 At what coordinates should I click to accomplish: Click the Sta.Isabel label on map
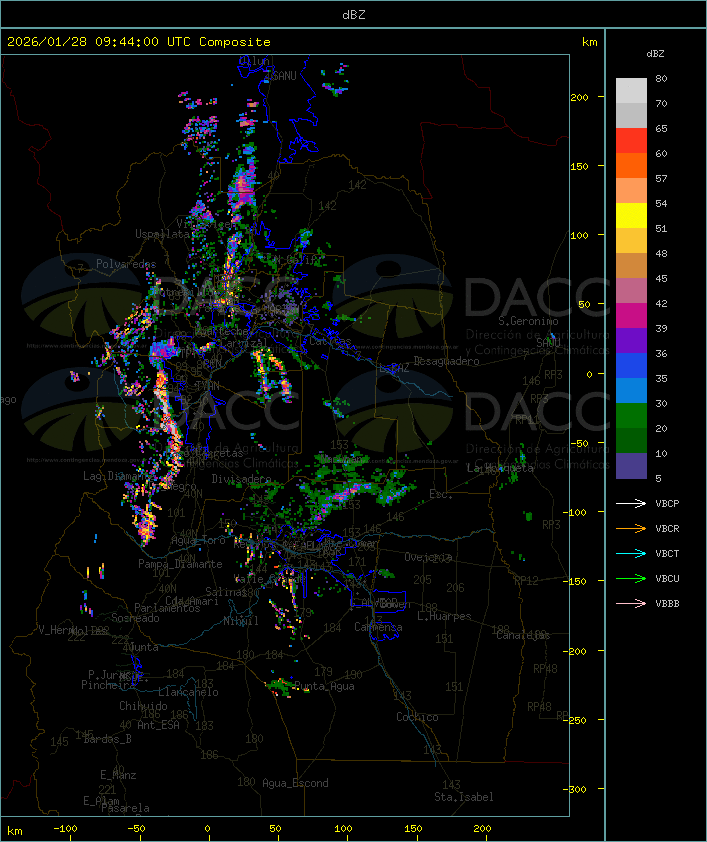pyautogui.click(x=463, y=797)
